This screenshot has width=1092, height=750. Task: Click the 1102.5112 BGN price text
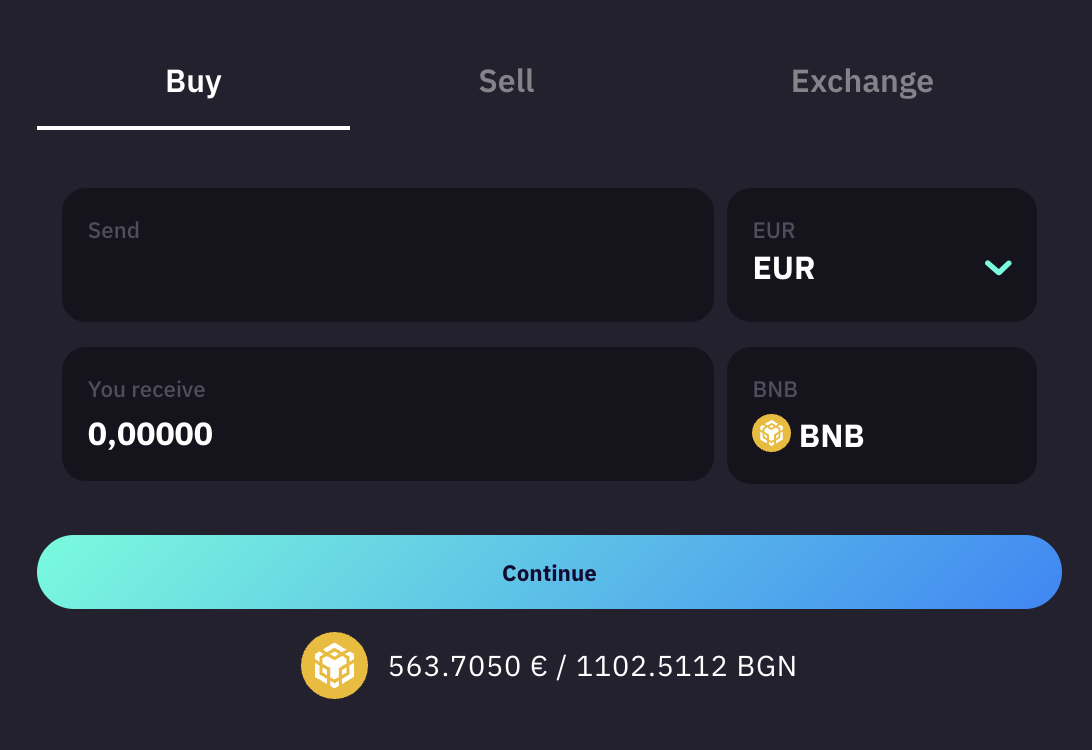[686, 666]
